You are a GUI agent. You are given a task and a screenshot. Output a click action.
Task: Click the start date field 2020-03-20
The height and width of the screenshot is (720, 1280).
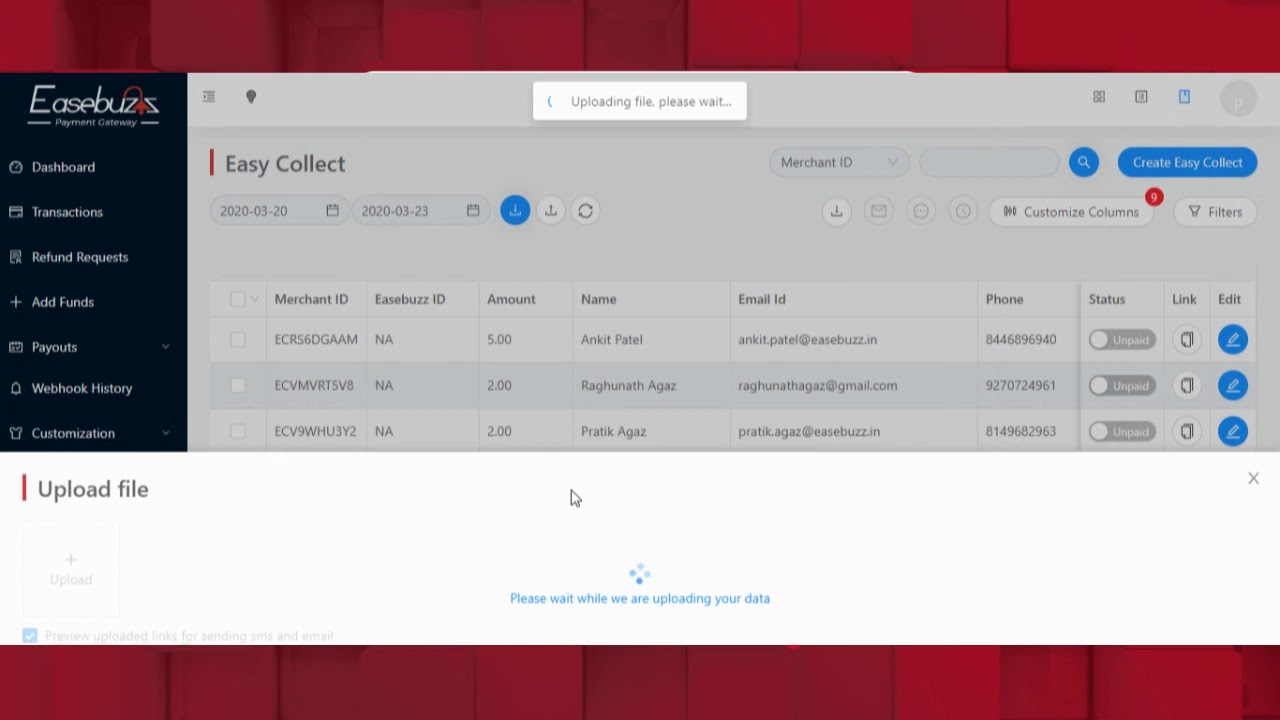coord(279,210)
